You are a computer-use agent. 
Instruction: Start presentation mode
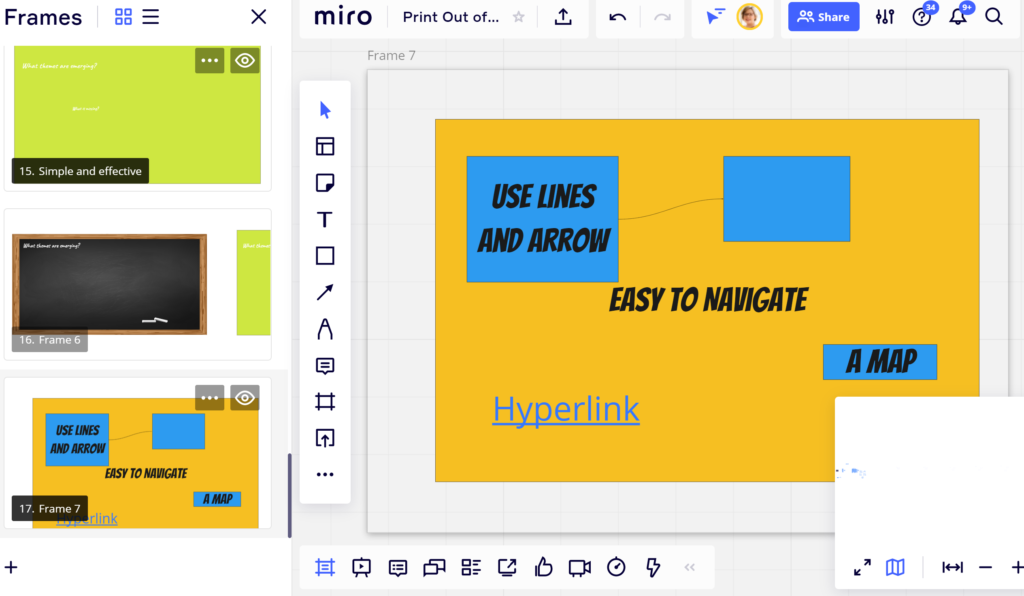pos(361,567)
